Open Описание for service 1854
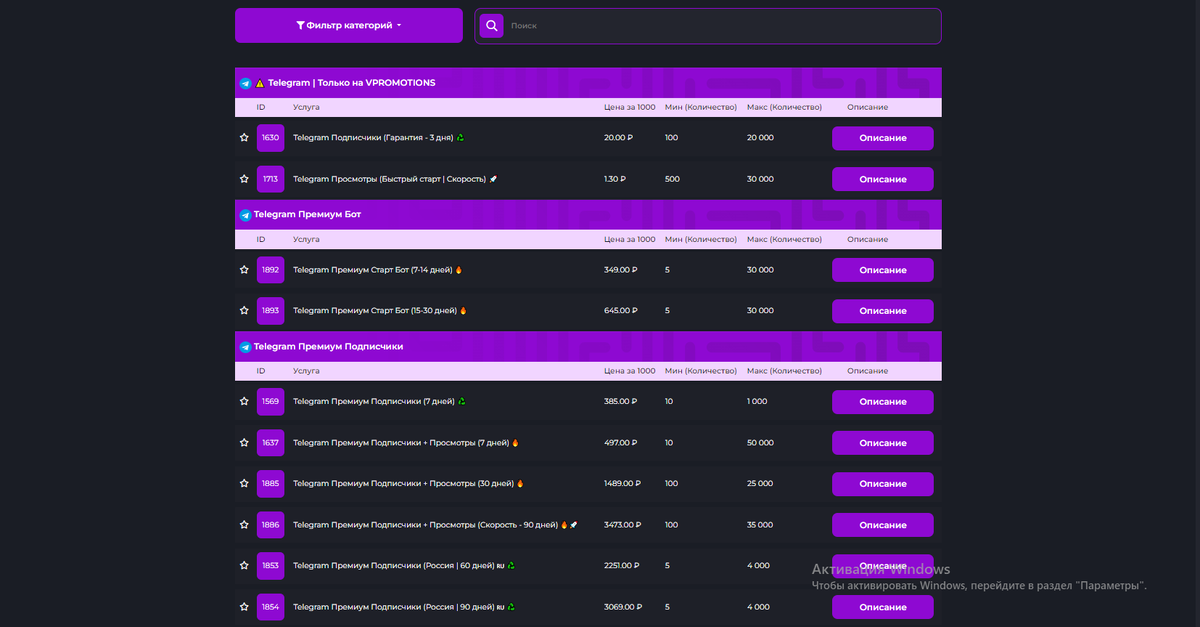 tap(883, 607)
